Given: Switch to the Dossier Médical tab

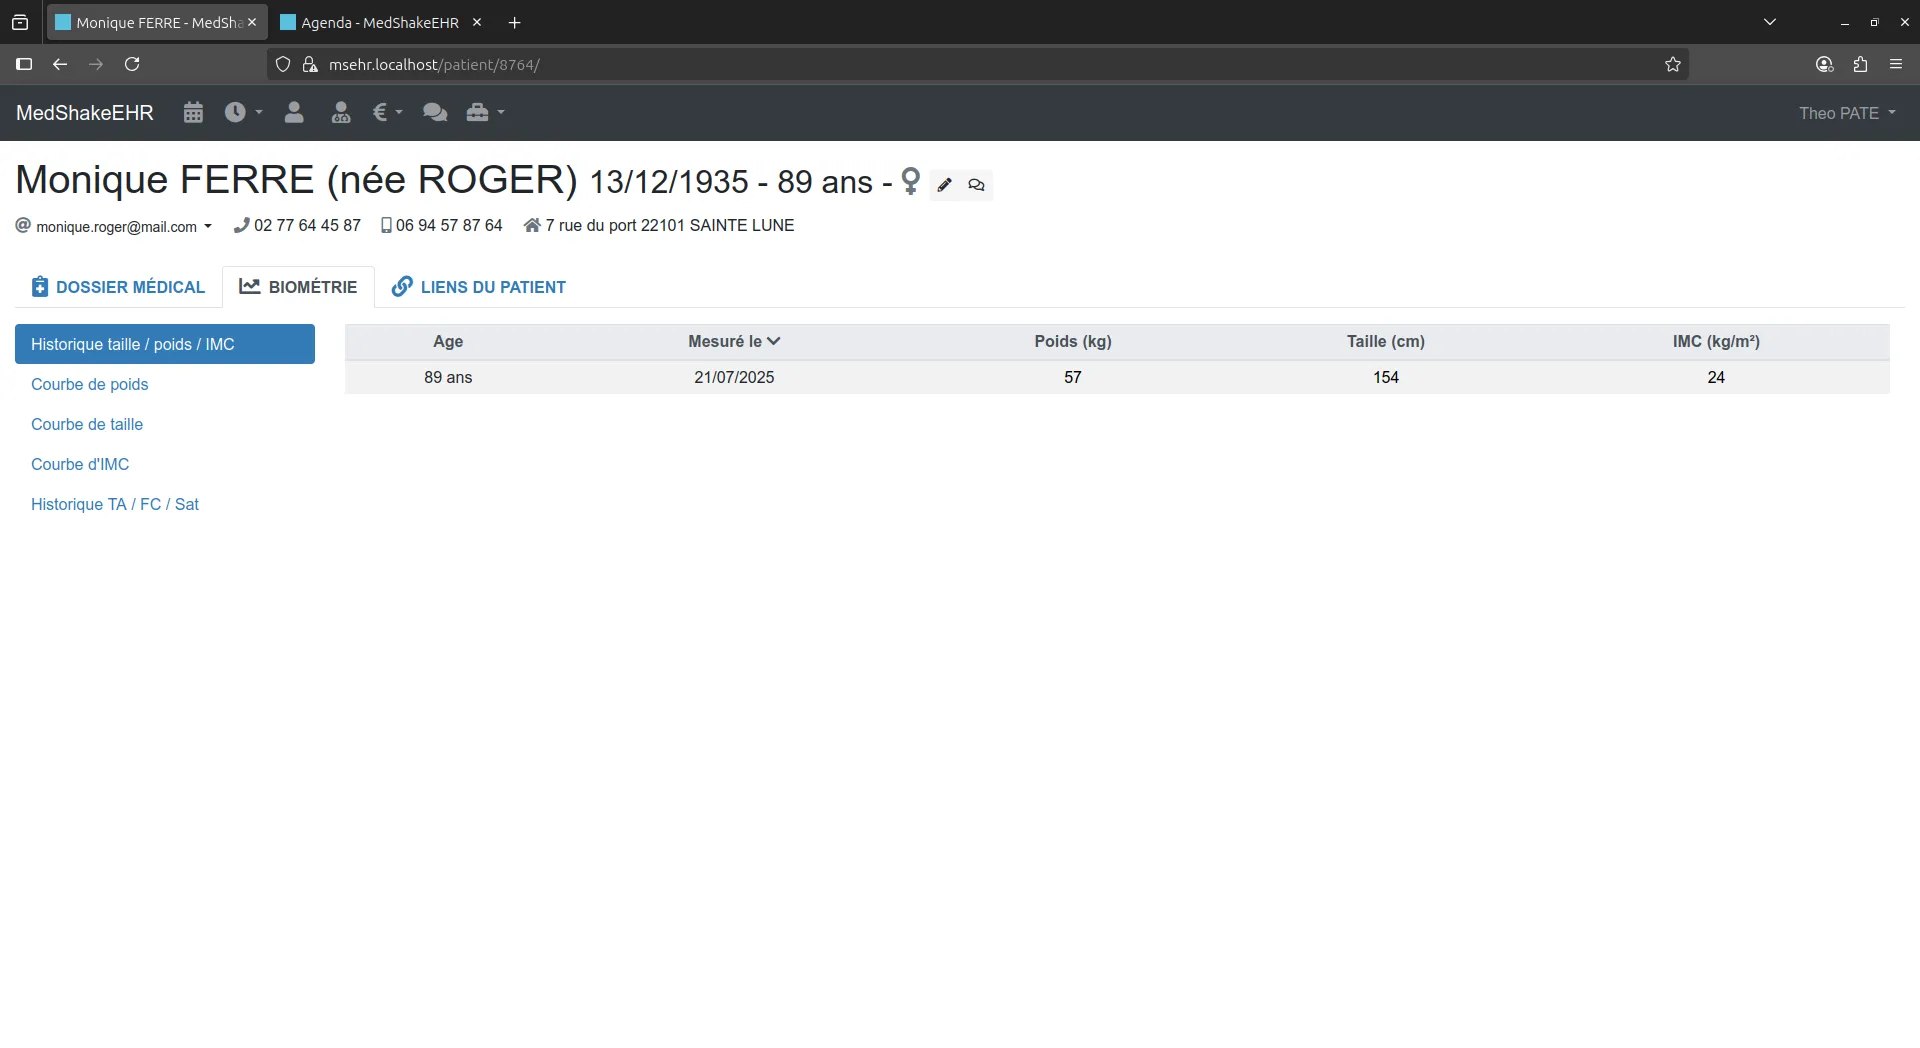Looking at the screenshot, I should tap(118, 287).
